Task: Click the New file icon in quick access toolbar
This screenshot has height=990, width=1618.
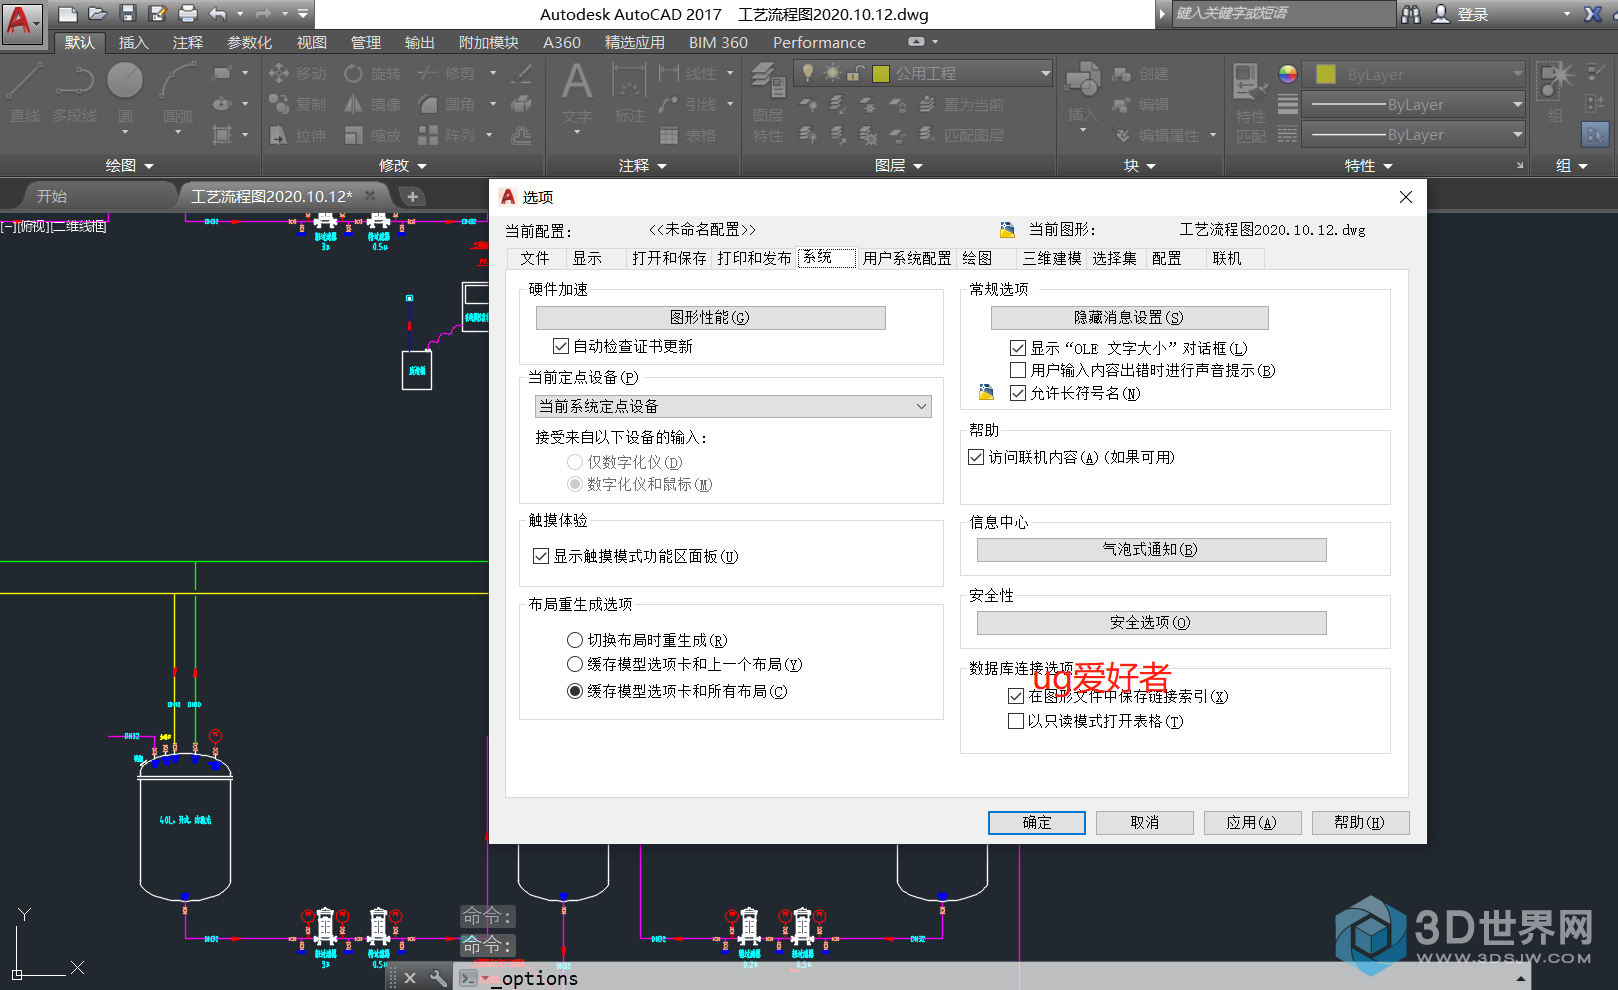Action: point(67,14)
